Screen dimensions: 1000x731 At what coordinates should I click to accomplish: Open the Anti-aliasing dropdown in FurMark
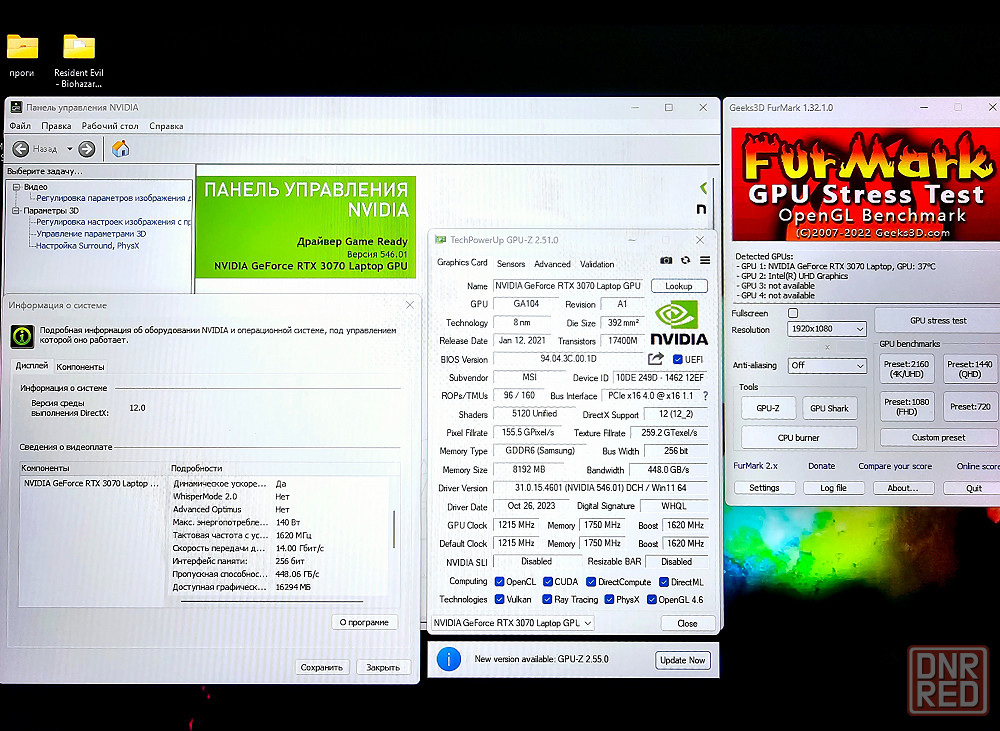(827, 366)
